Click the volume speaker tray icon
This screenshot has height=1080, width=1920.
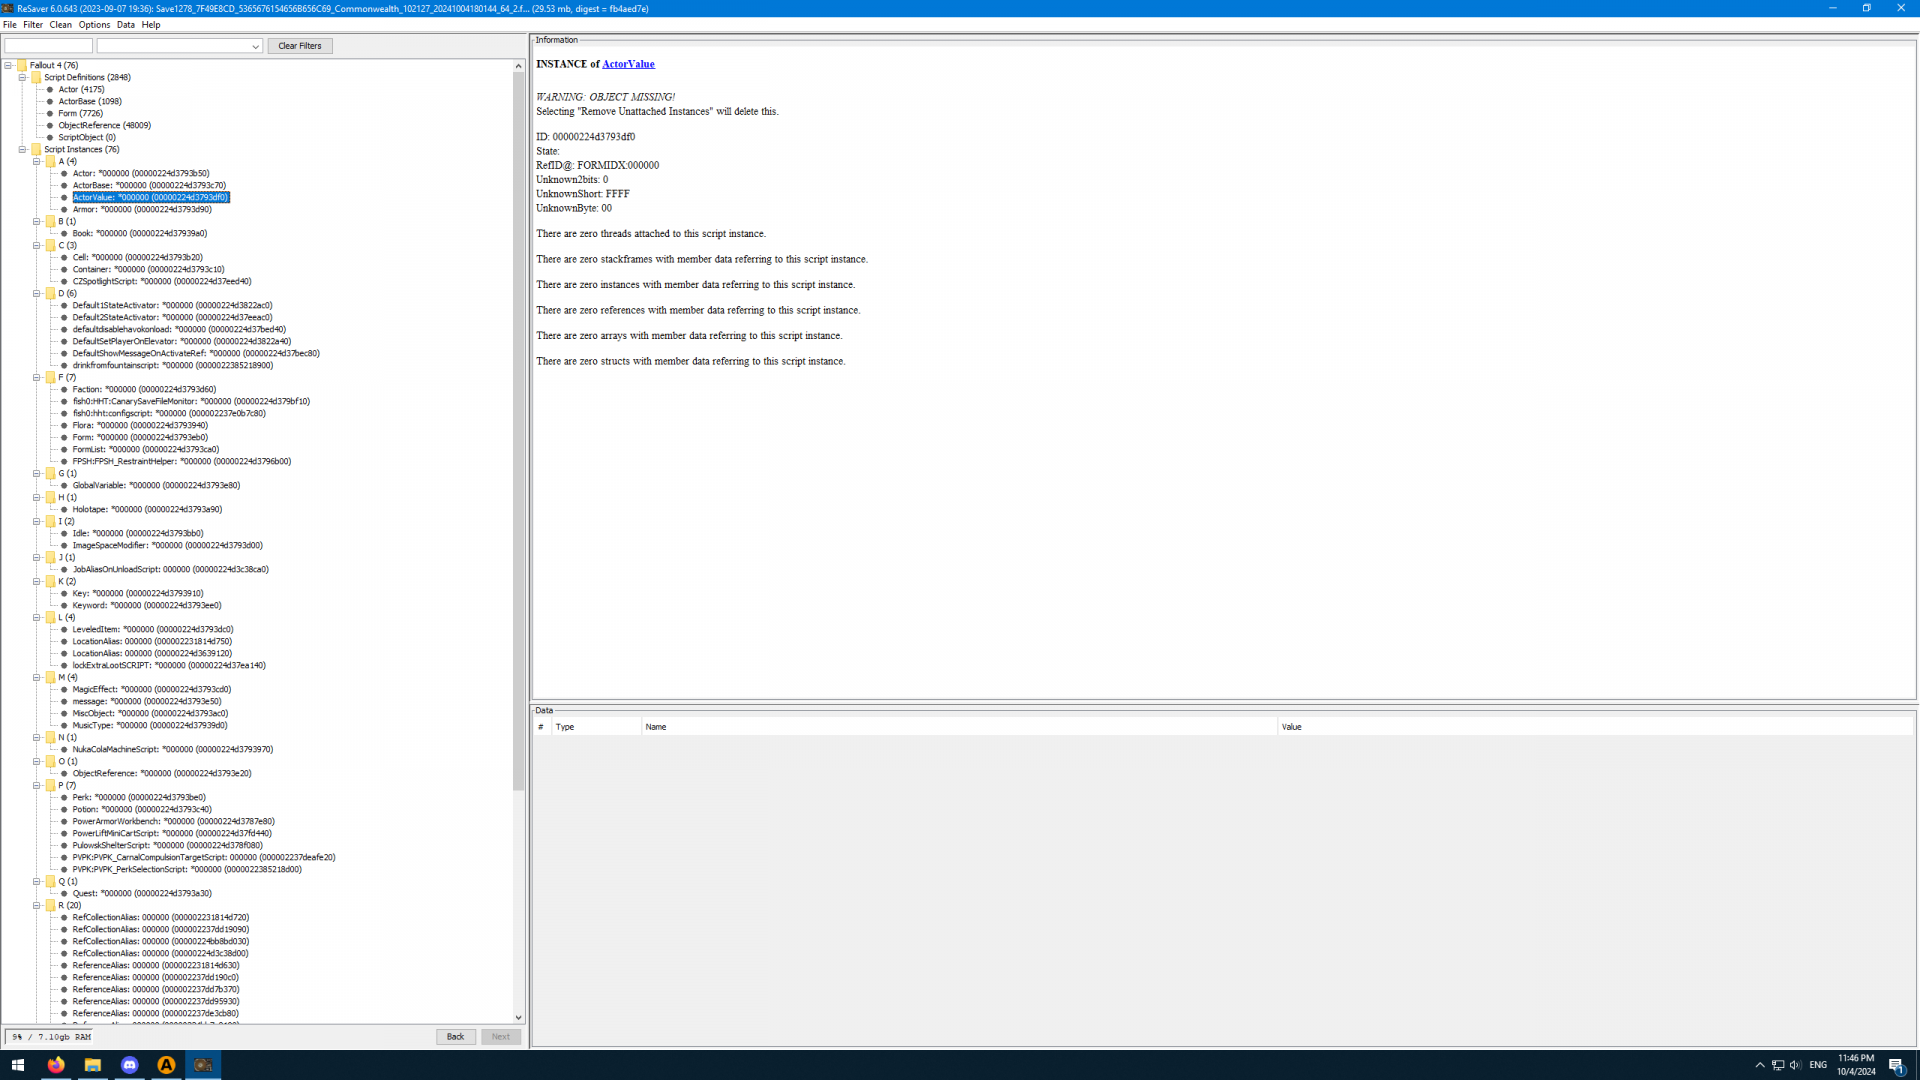point(1795,1065)
